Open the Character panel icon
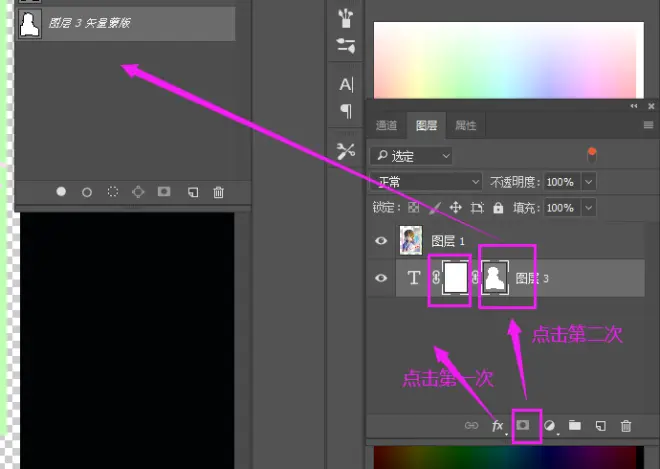 tap(346, 84)
